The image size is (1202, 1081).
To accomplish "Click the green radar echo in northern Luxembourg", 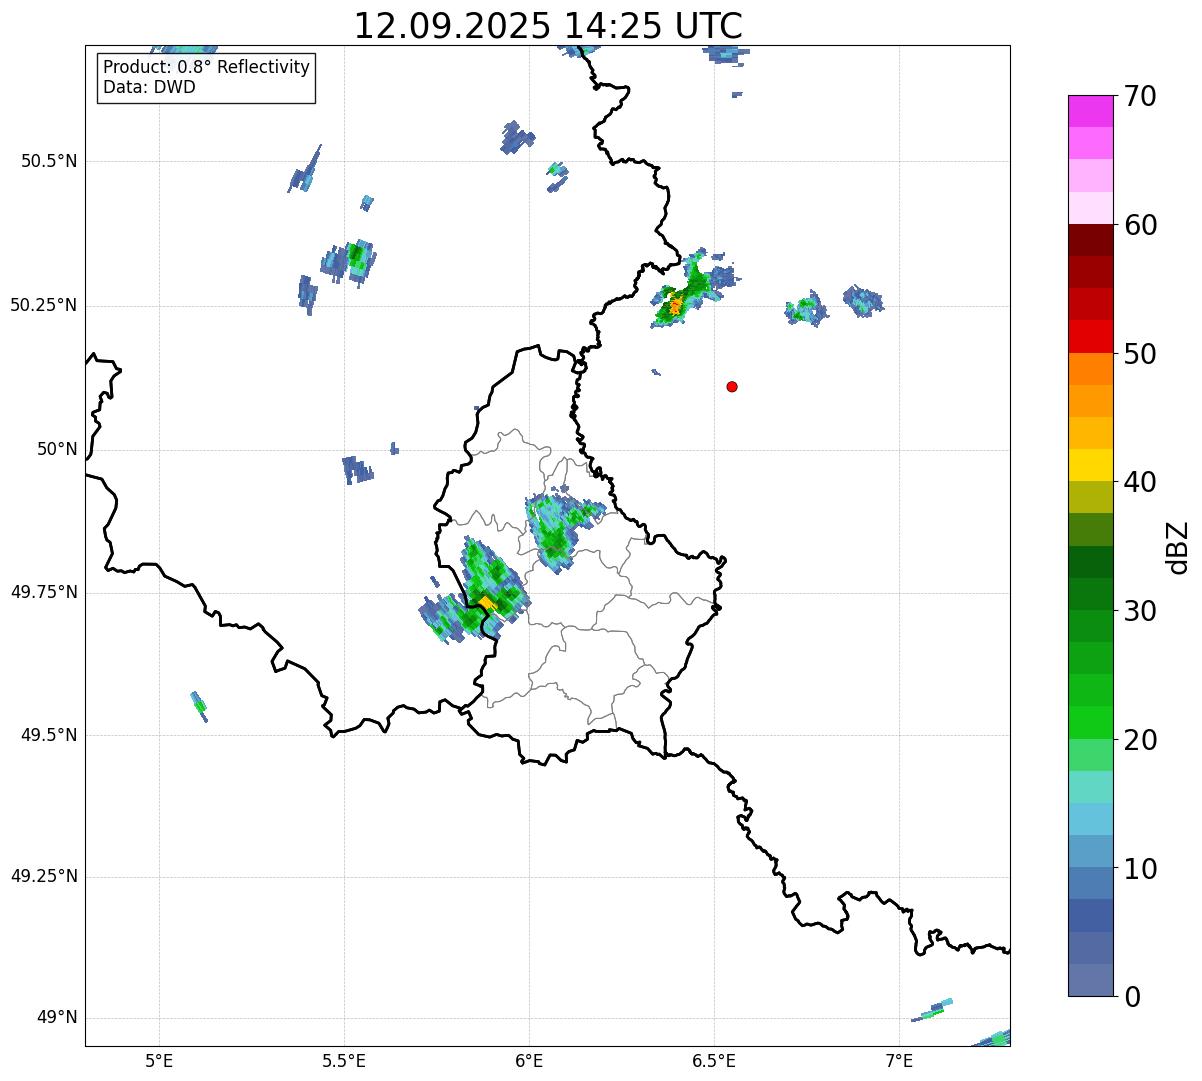I will [556, 528].
